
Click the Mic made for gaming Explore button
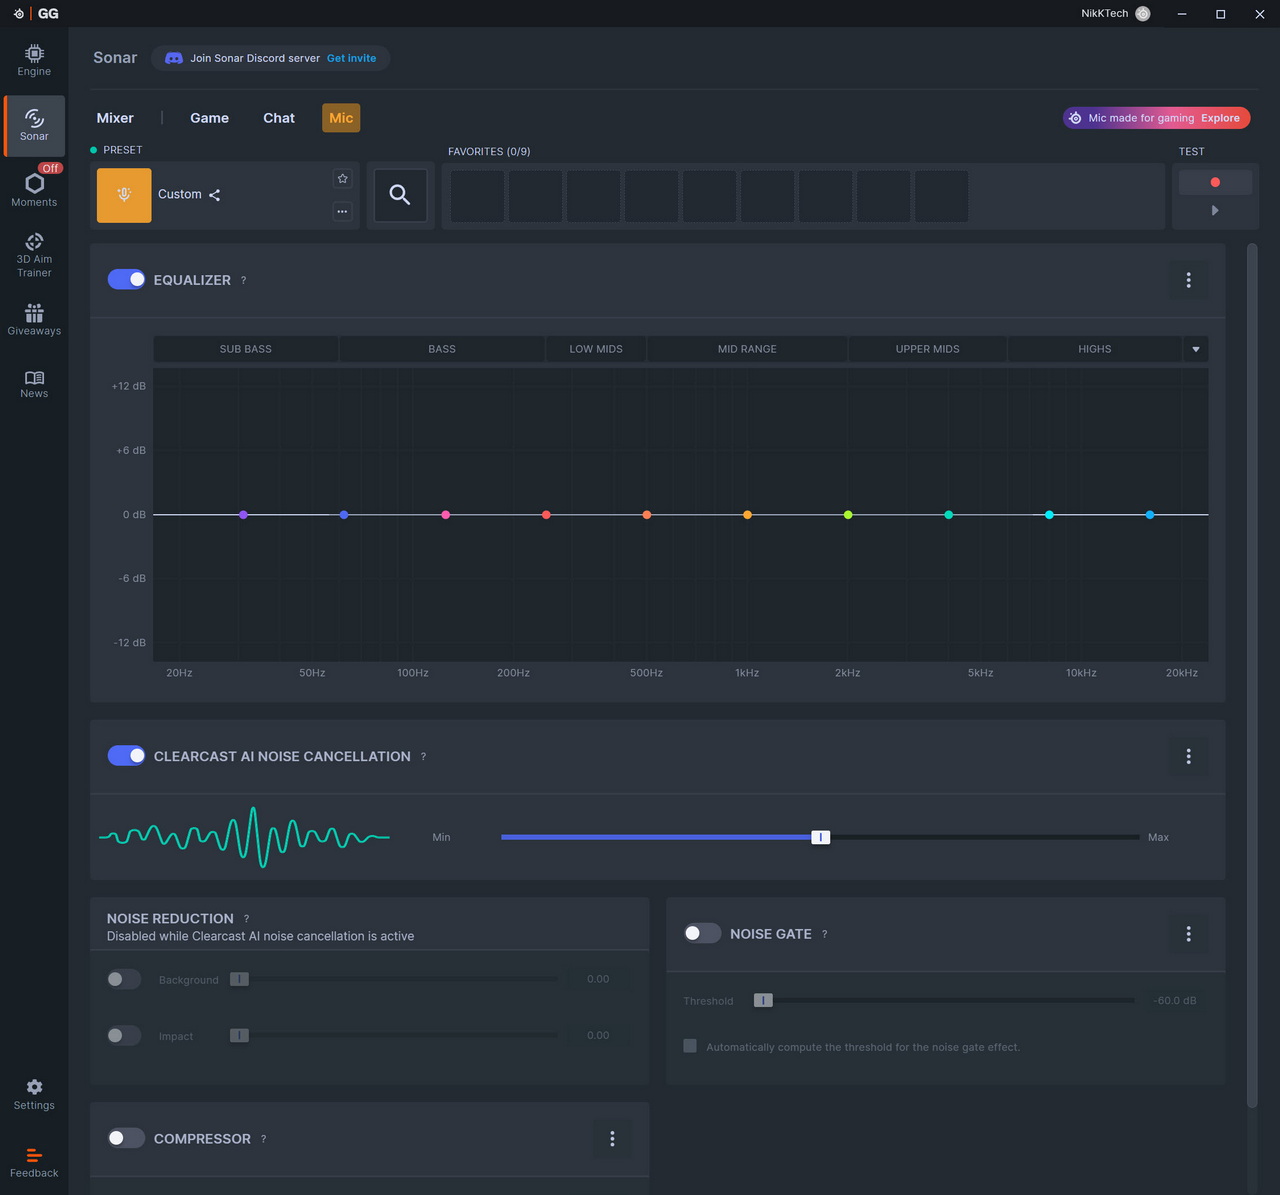pos(1219,118)
